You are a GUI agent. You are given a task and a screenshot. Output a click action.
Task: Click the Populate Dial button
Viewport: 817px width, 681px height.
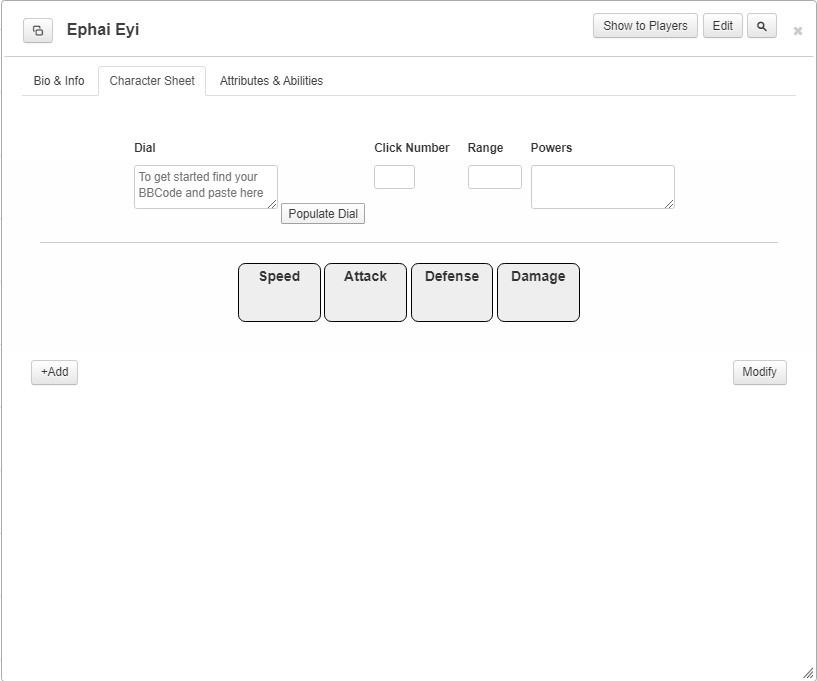pos(323,214)
